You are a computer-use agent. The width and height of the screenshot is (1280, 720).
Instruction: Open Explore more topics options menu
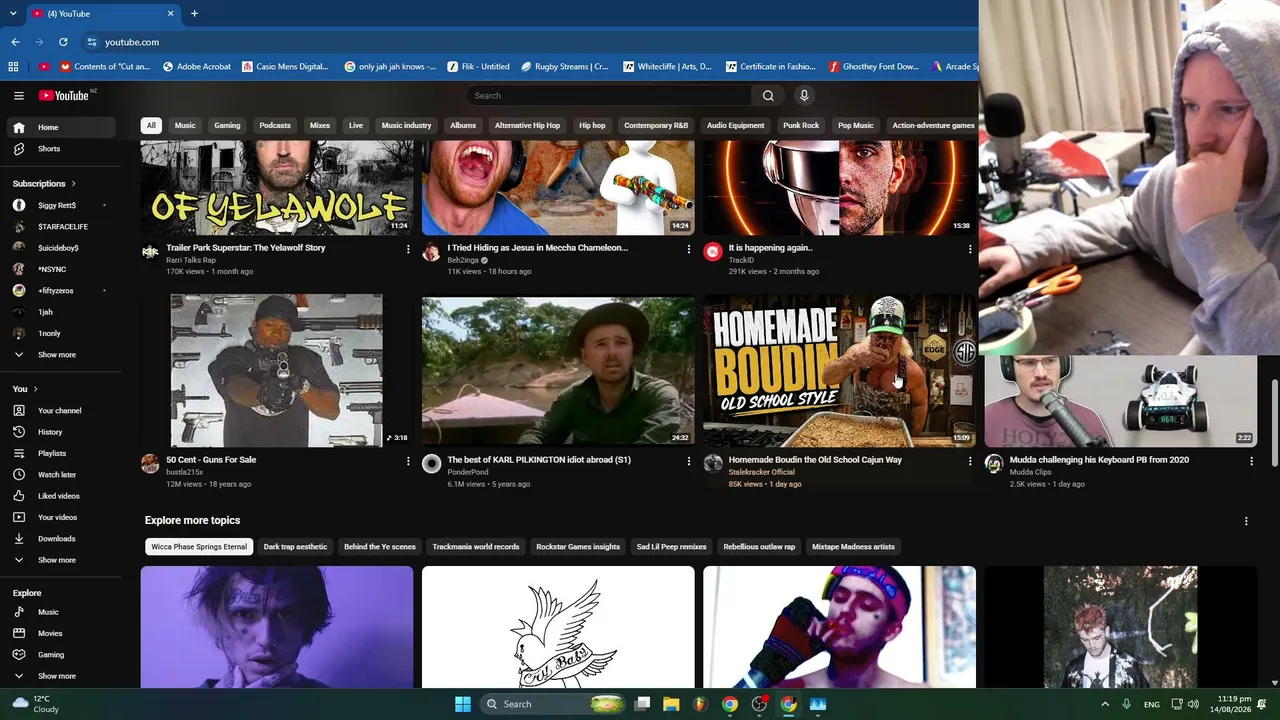1246,521
